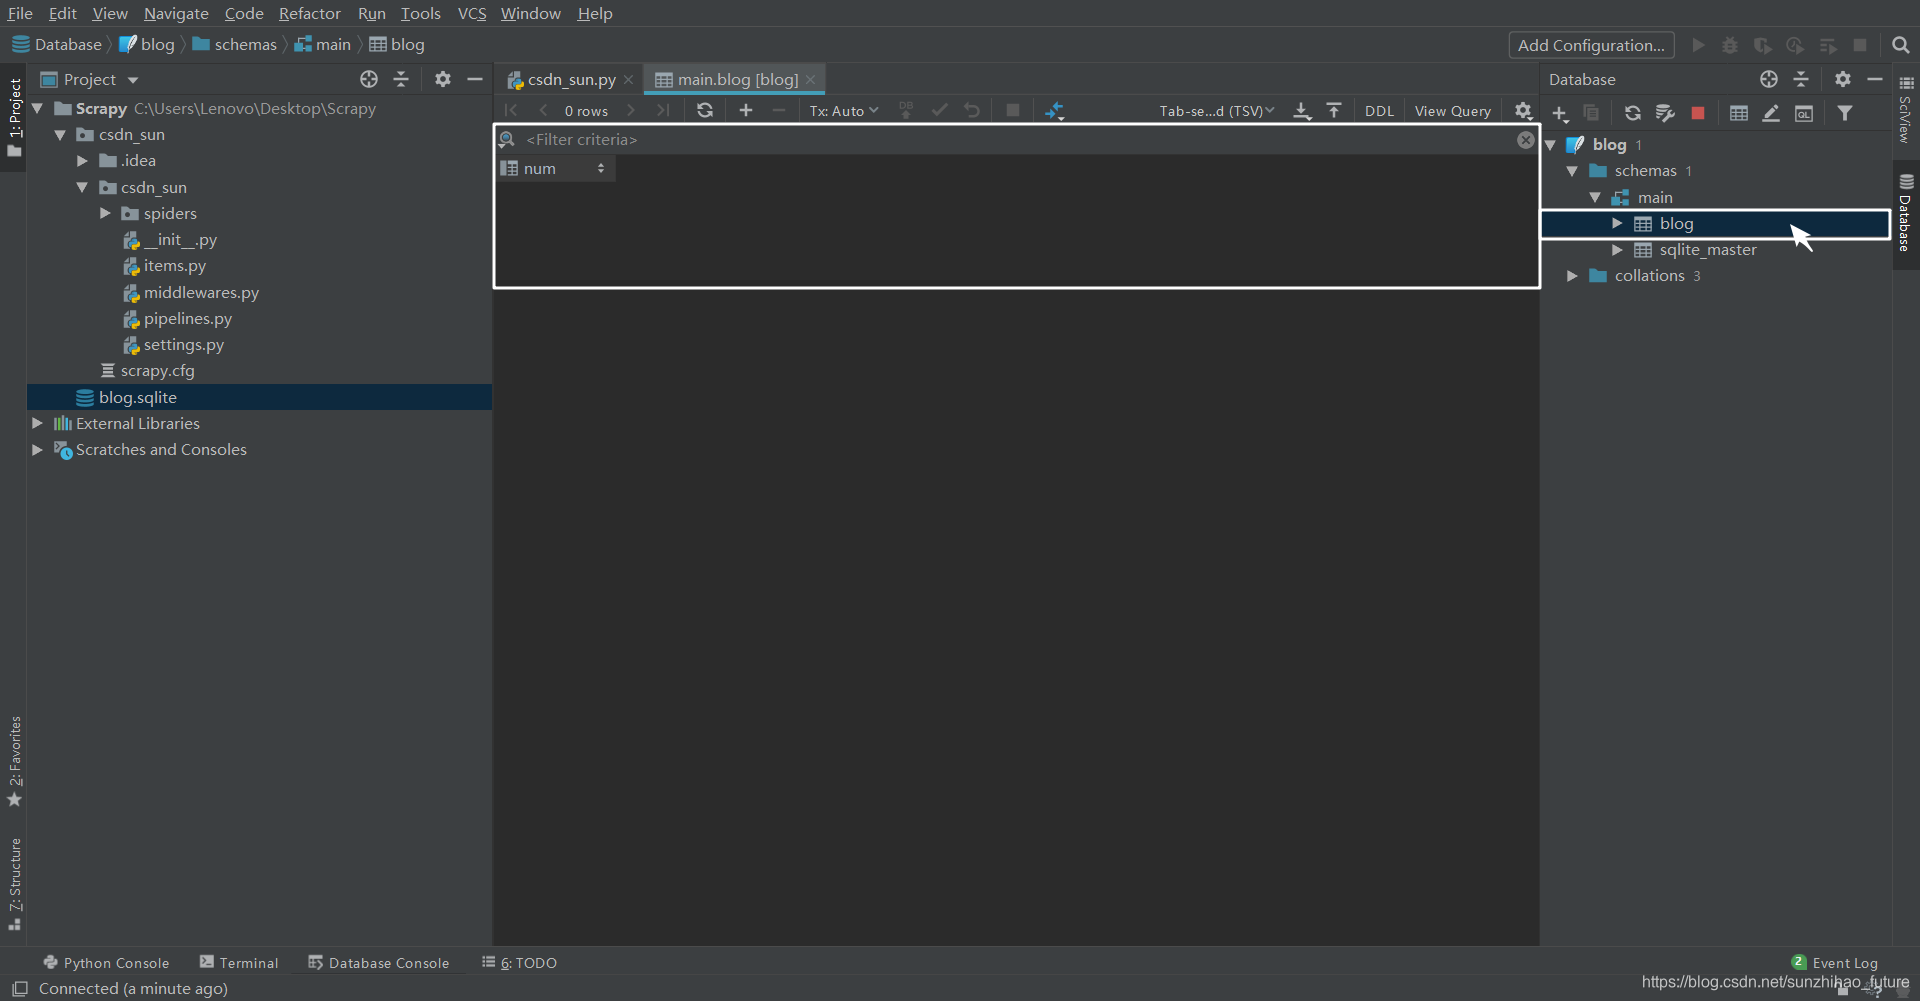
Task: Open the Python Console tool window
Action: 107,962
